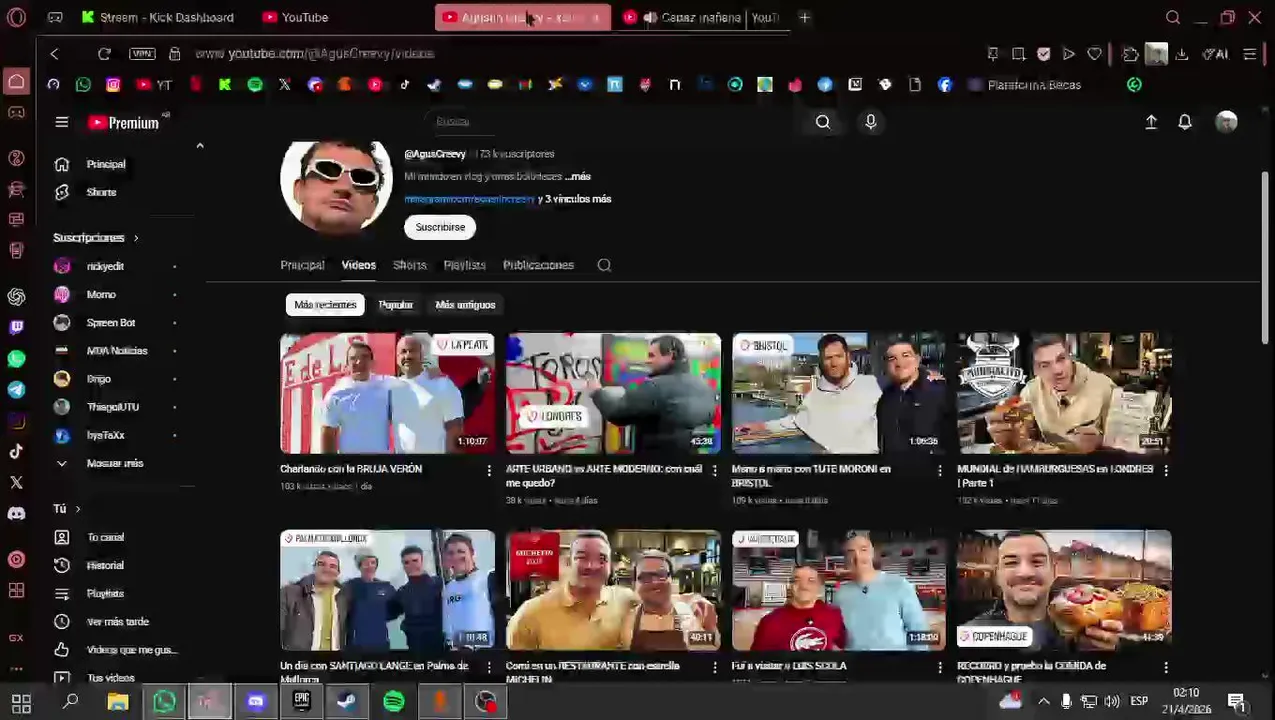Image resolution: width=1275 pixels, height=720 pixels.
Task: Select the 'Más antiguos' filter chip
Action: [x=465, y=305]
